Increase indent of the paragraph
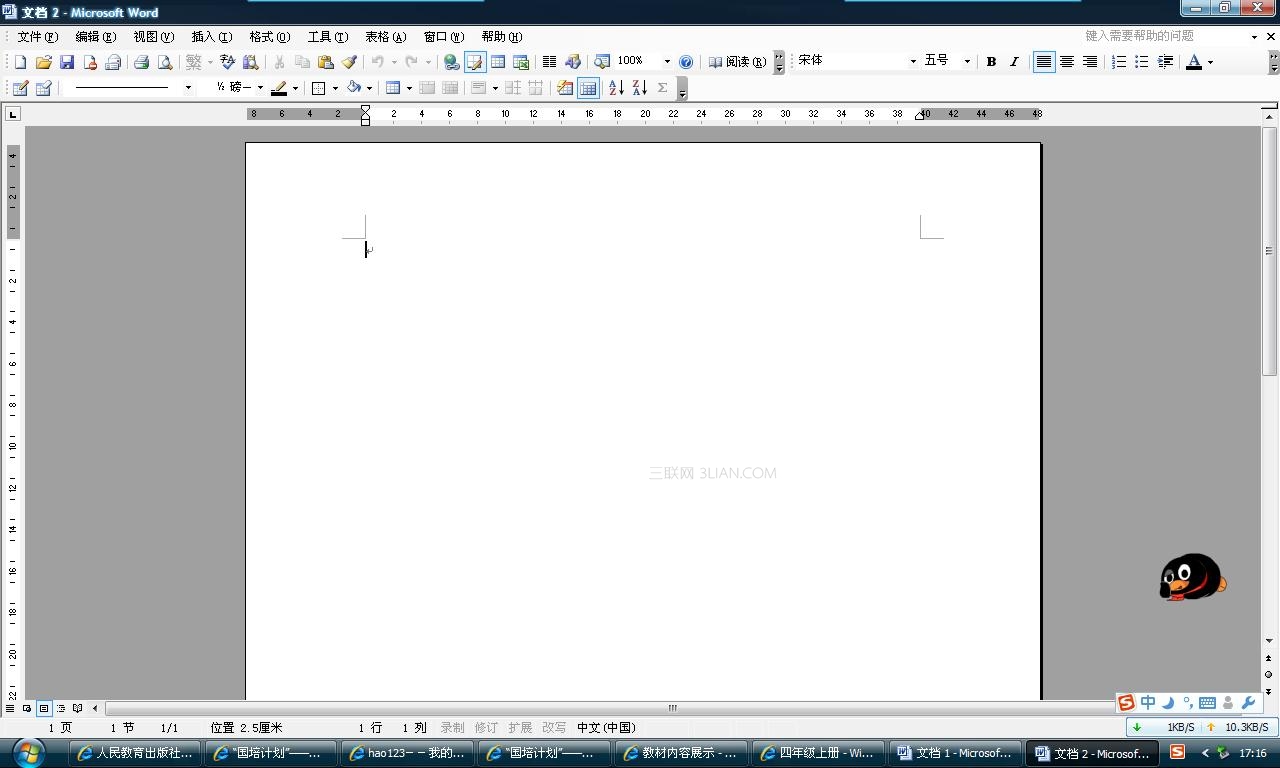Viewport: 1280px width, 768px height. pos(1165,62)
